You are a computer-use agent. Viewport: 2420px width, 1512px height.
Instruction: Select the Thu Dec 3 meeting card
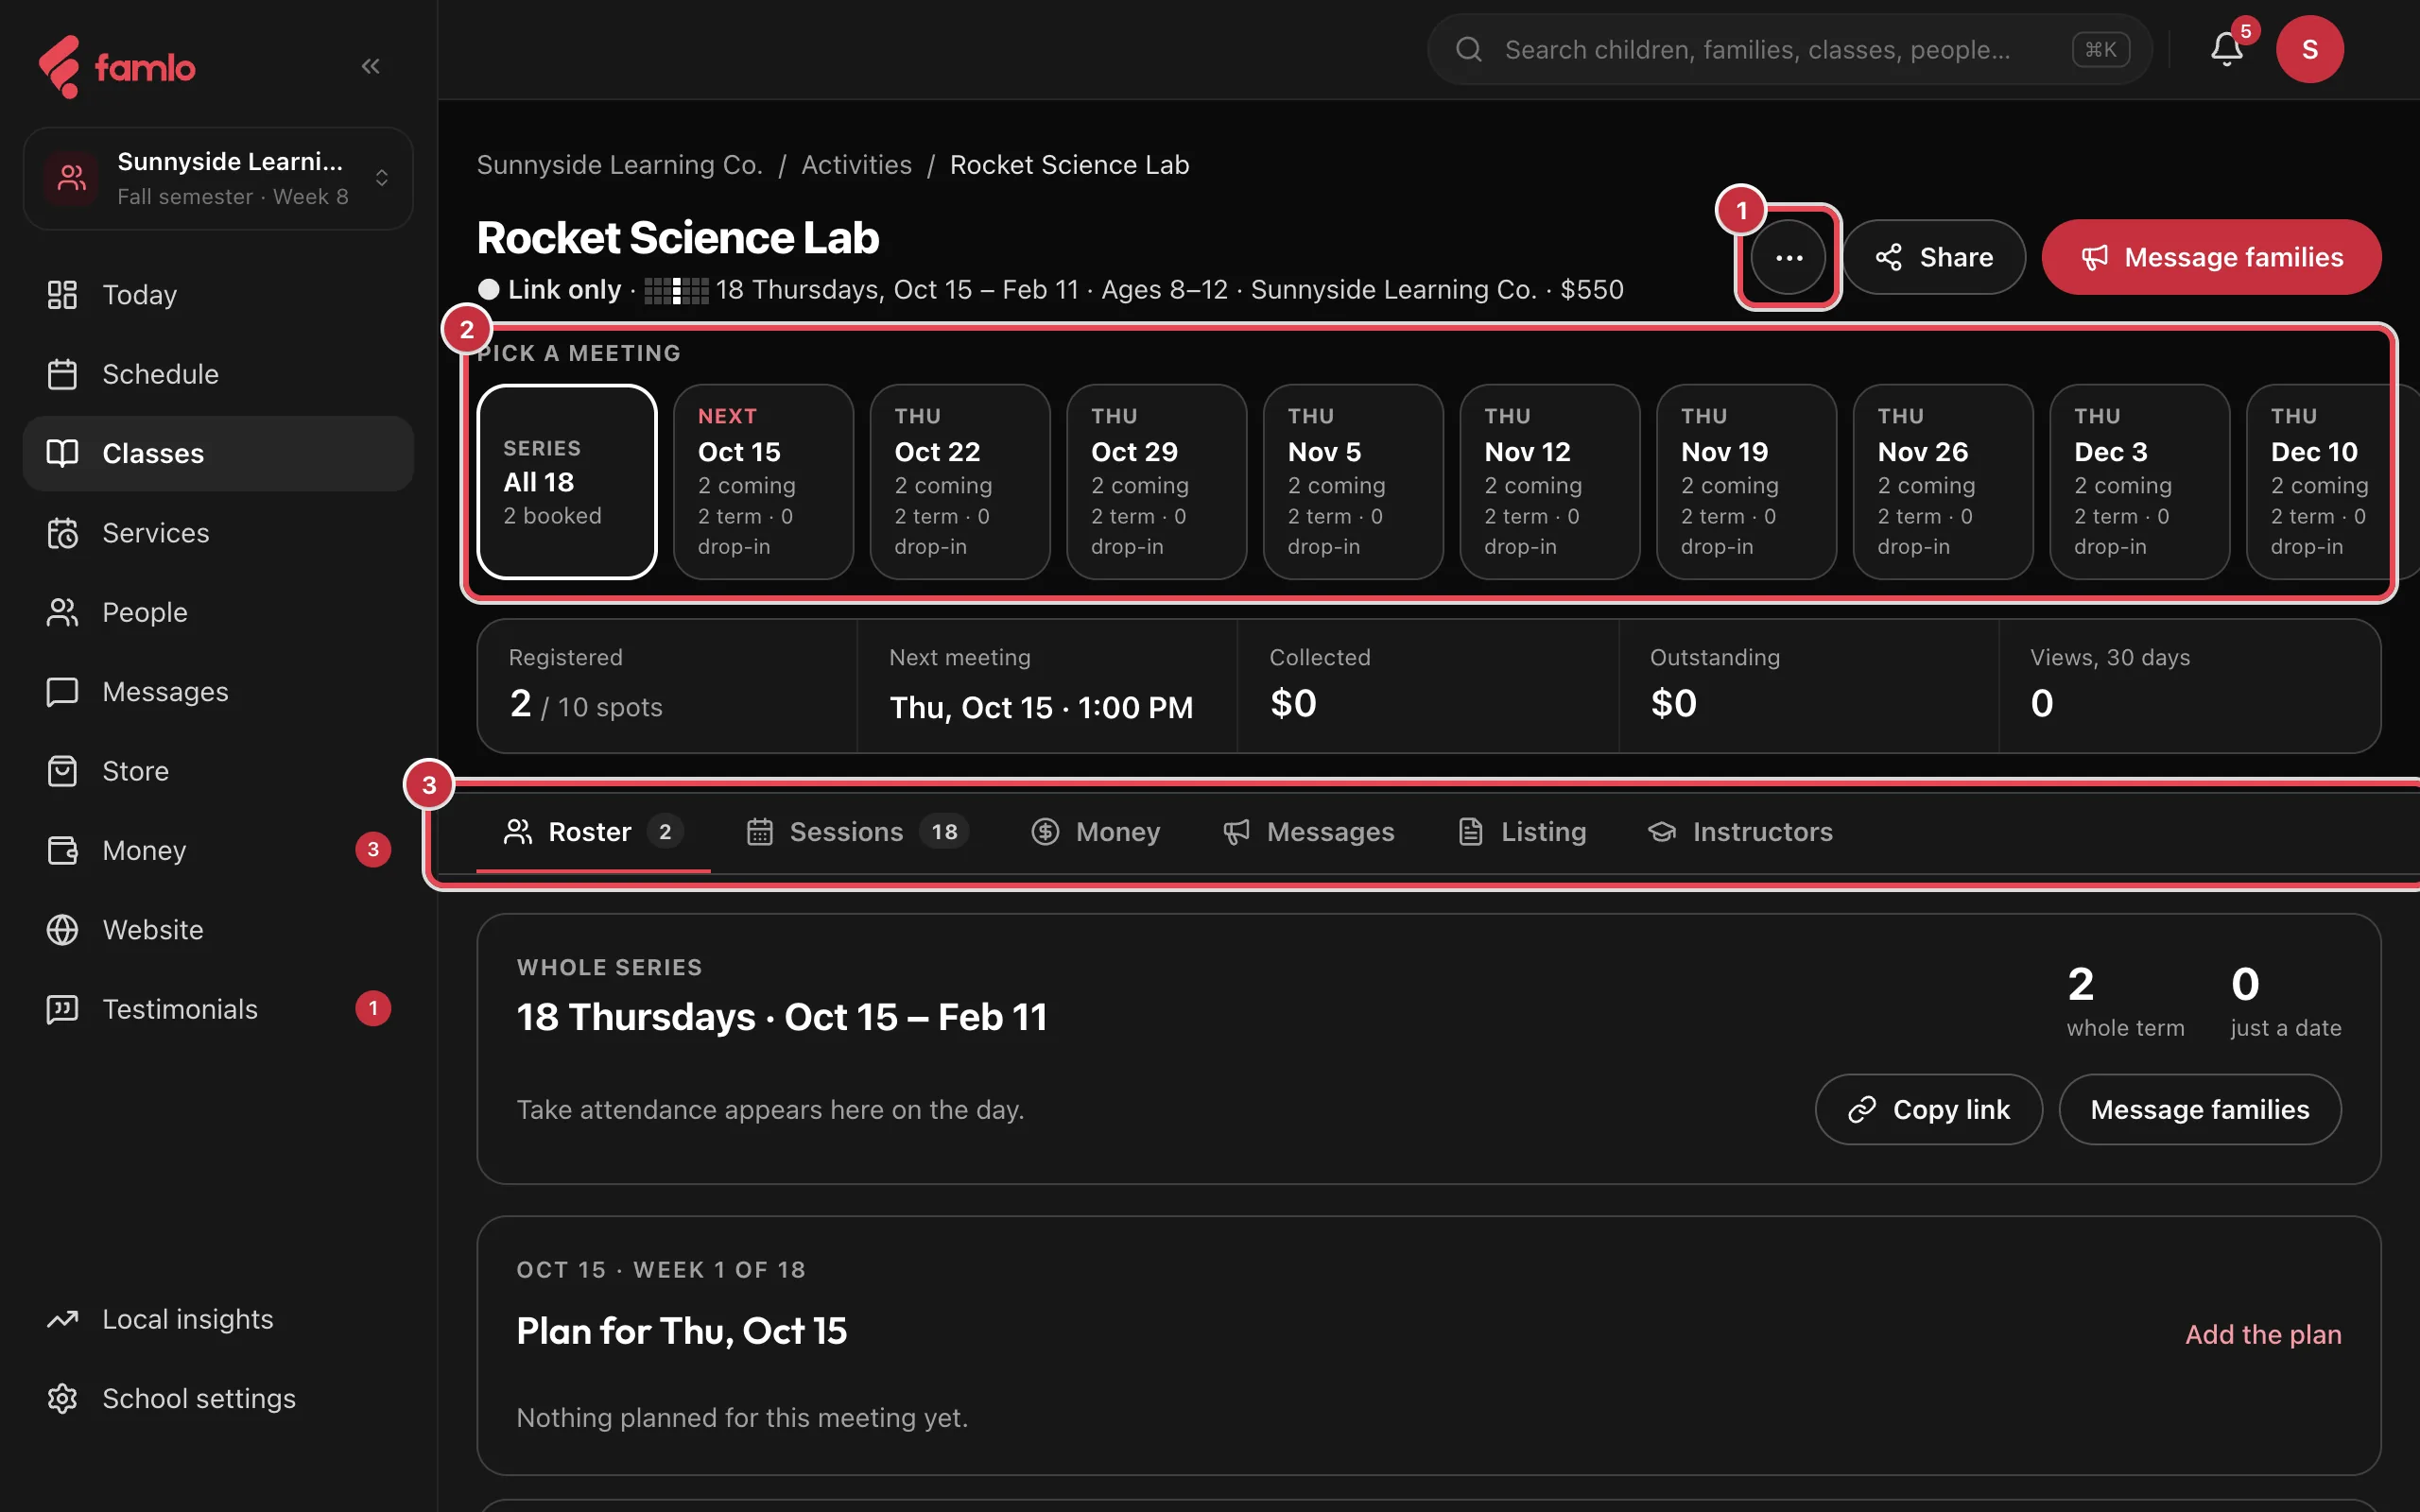pyautogui.click(x=2140, y=482)
